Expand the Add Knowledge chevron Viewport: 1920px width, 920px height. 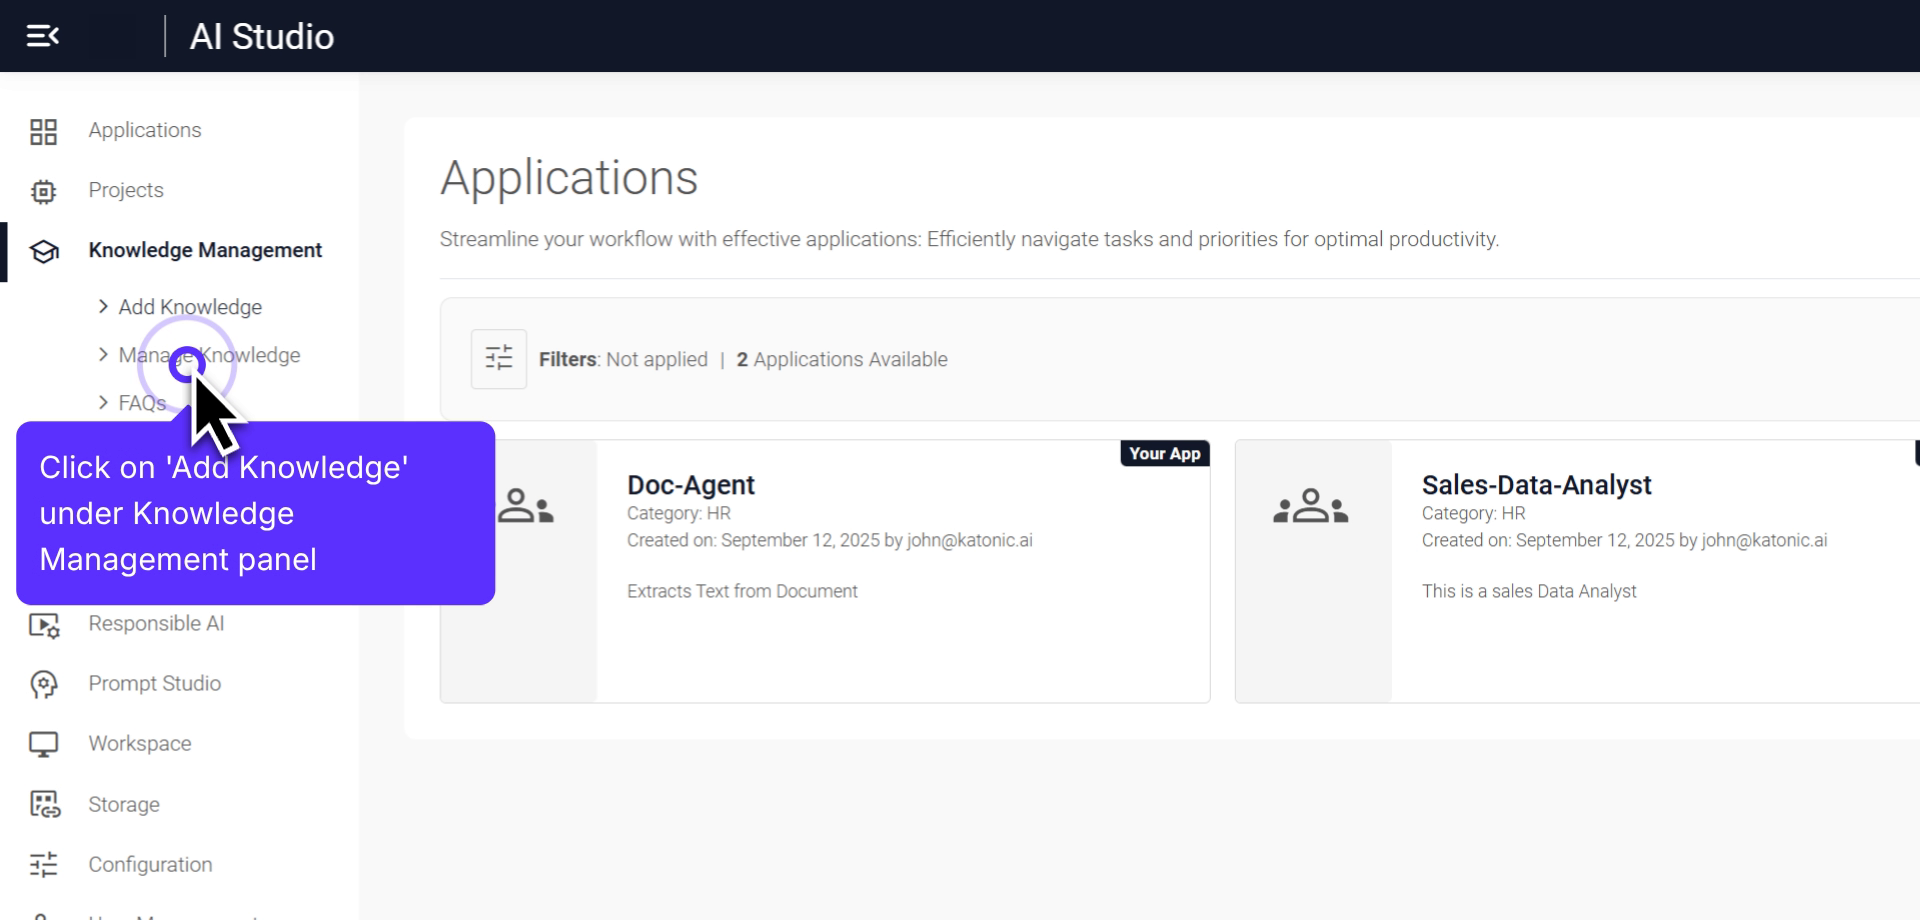point(103,307)
